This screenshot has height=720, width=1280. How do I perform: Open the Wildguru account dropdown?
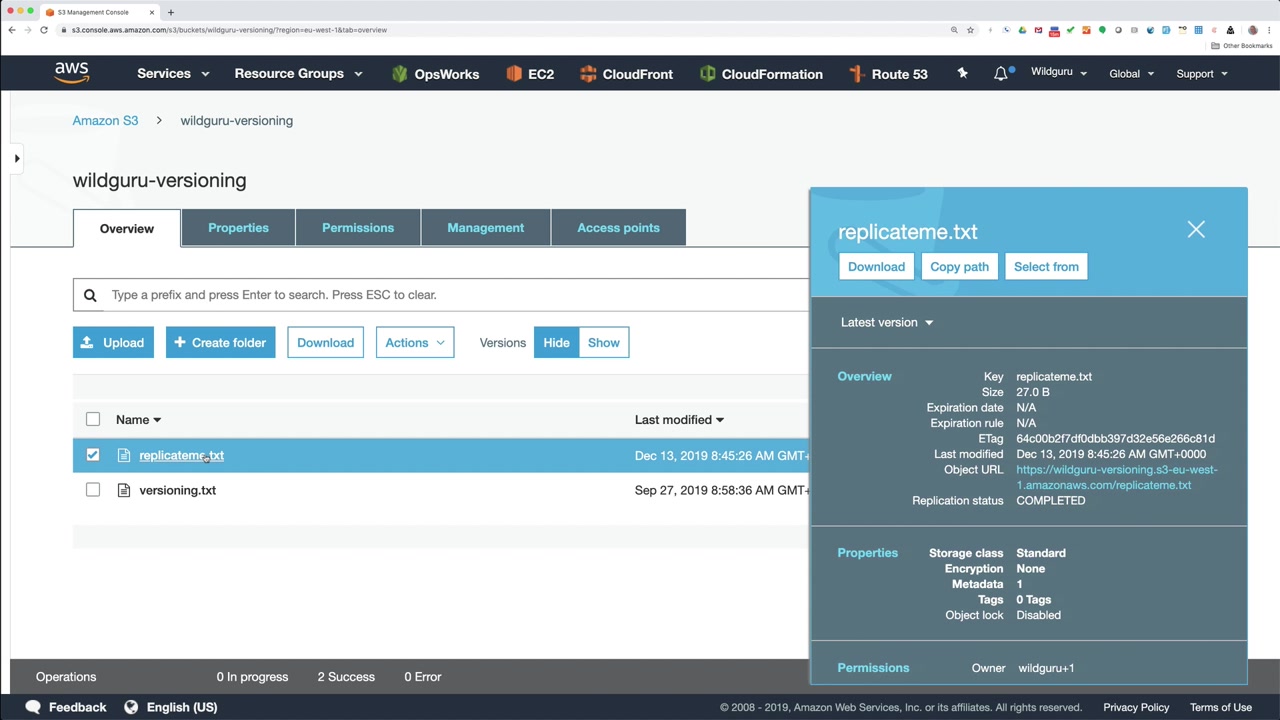point(1059,73)
